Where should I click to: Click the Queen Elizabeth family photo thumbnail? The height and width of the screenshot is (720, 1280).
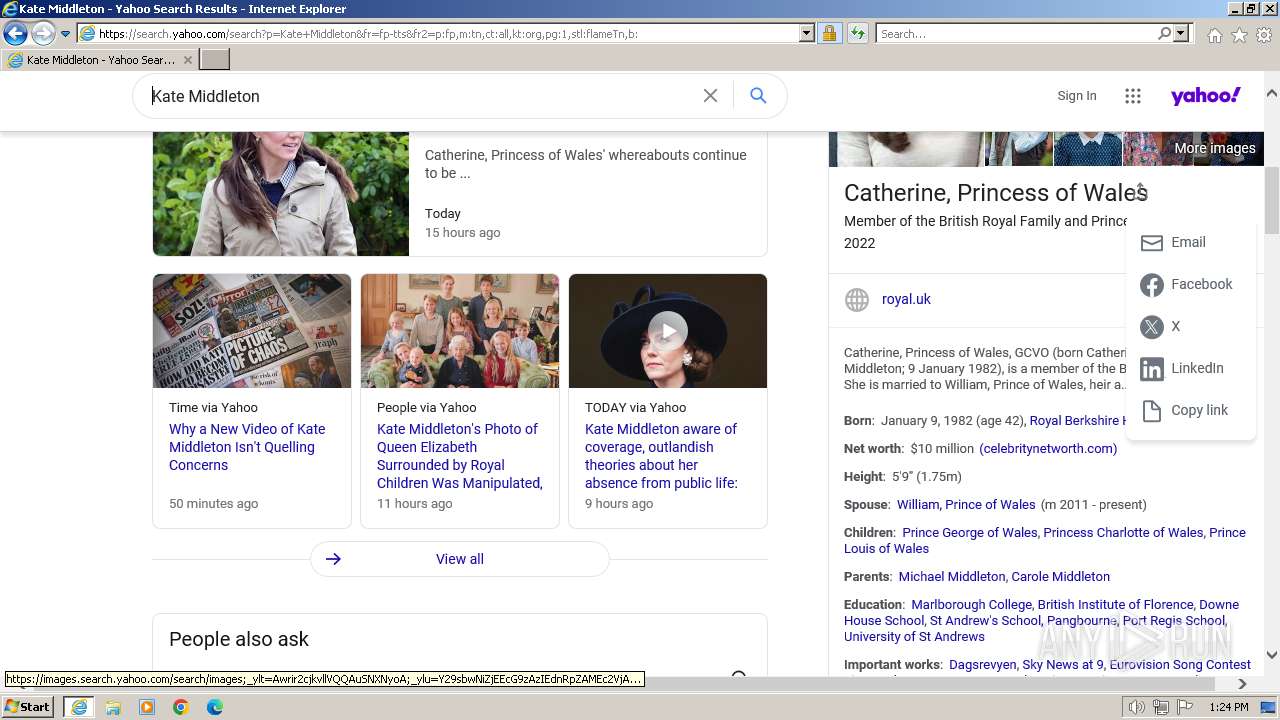(x=460, y=331)
